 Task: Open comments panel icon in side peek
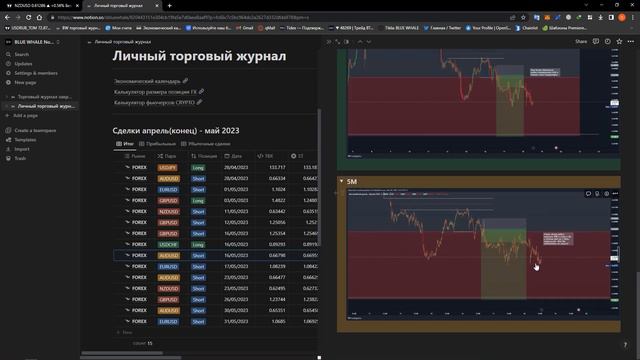(596, 42)
